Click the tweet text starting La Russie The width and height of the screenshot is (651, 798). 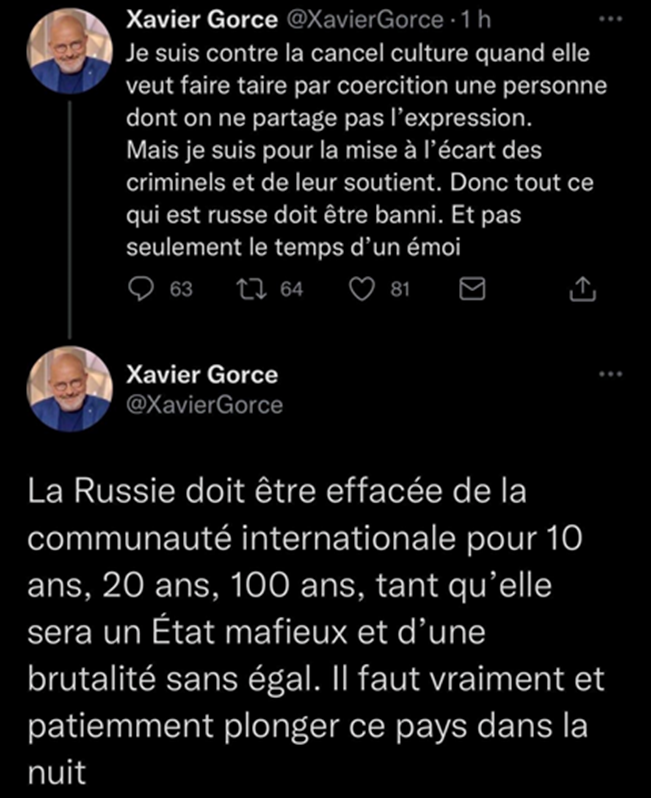316,632
